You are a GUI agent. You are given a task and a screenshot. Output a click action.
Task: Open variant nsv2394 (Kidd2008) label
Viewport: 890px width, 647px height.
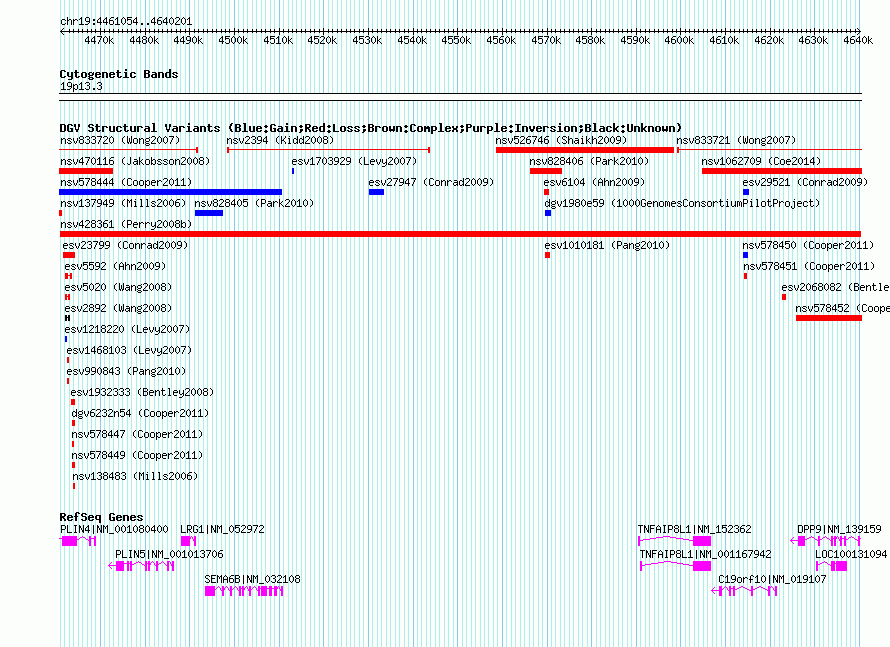point(280,140)
